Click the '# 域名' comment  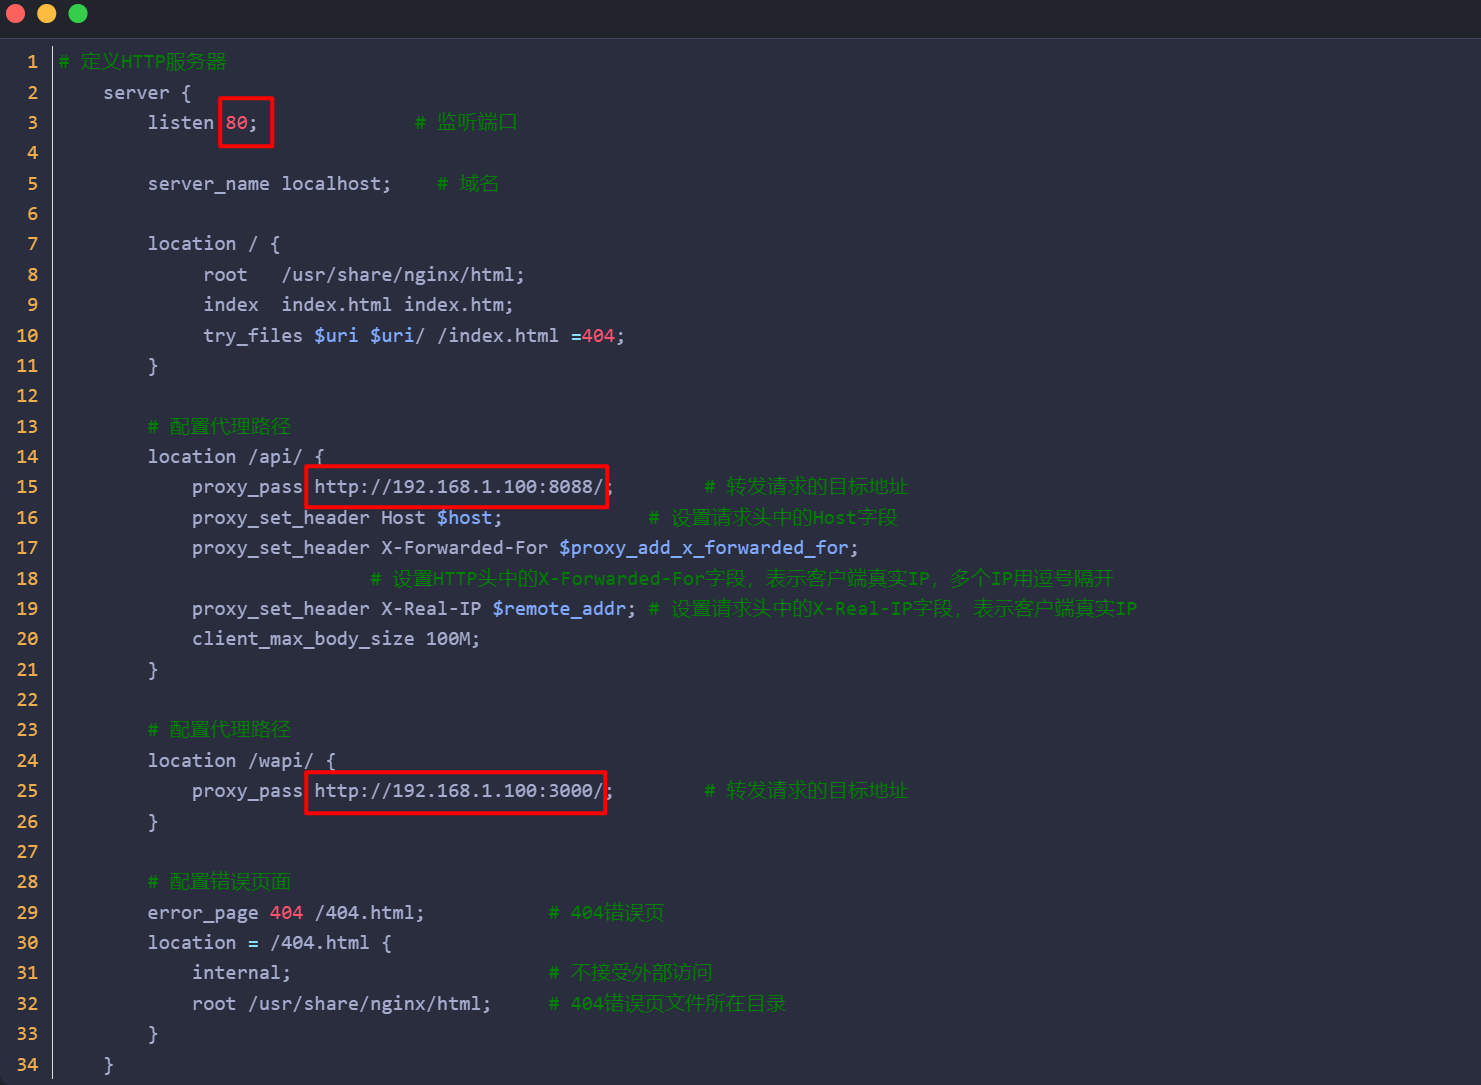tap(467, 183)
